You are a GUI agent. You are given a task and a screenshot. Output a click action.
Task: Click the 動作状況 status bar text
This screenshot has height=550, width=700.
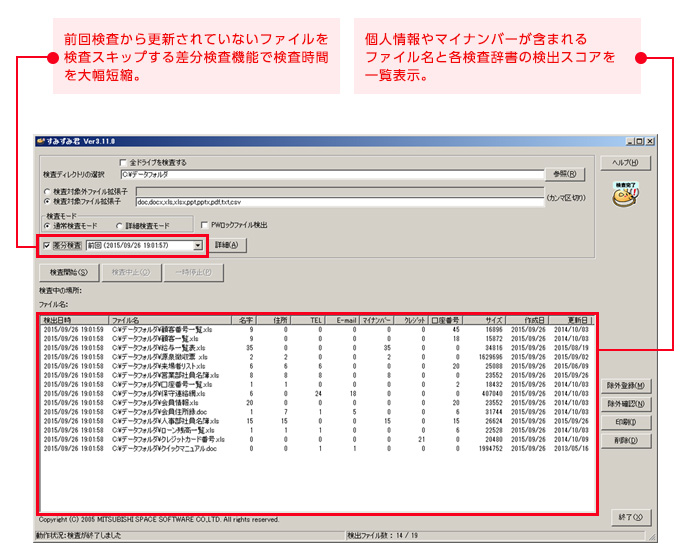point(79,535)
